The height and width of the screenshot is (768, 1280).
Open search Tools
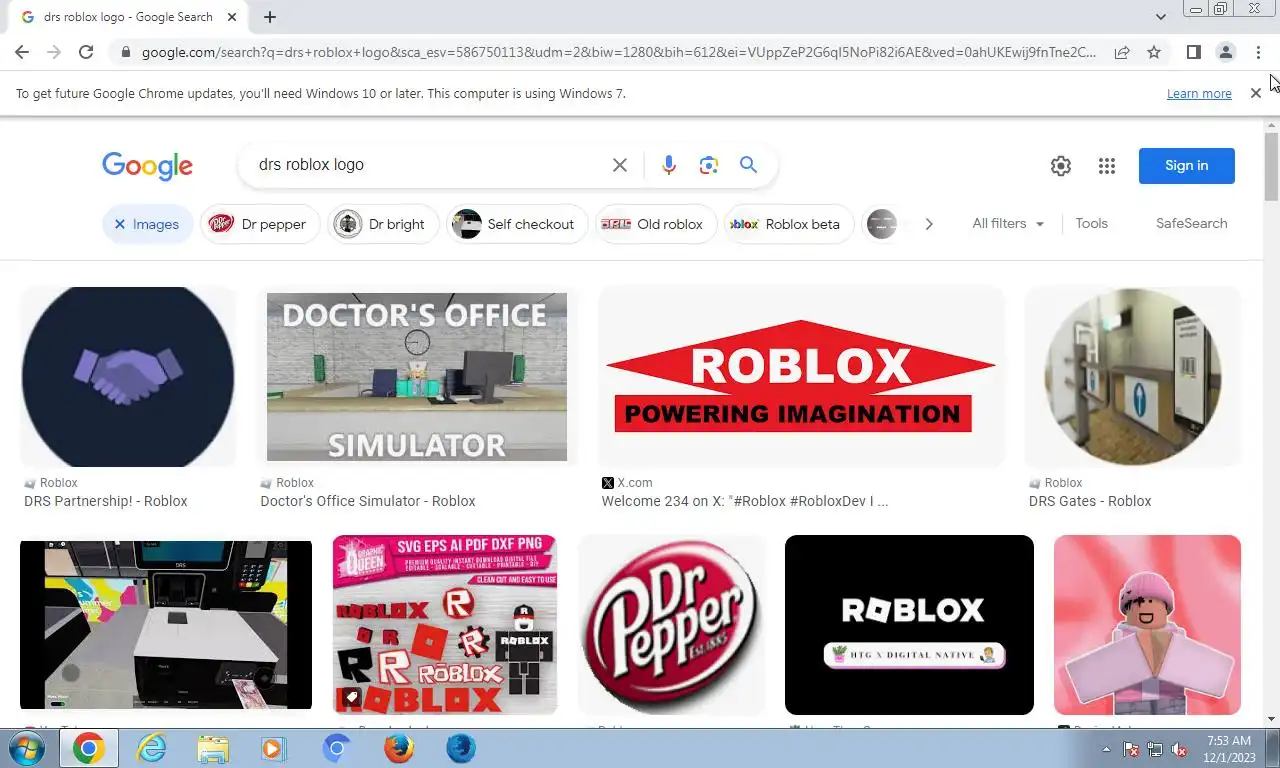click(x=1091, y=224)
